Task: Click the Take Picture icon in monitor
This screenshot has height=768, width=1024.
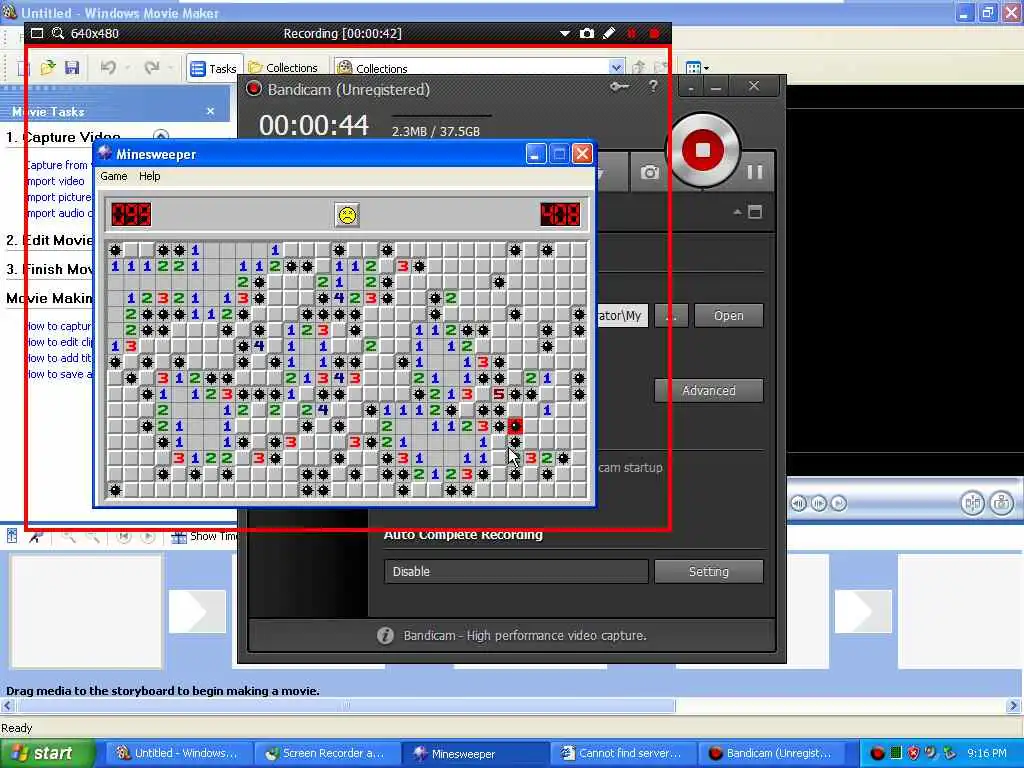Action: click(x=1000, y=503)
